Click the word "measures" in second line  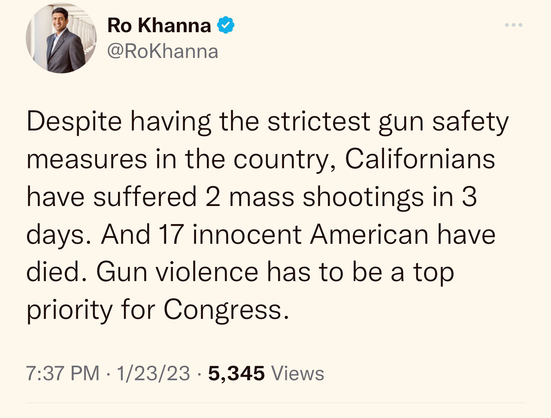click(x=87, y=159)
